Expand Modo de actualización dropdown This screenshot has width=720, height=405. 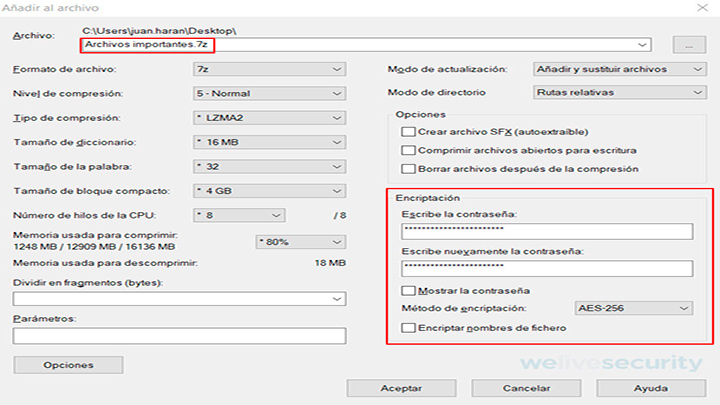615,69
